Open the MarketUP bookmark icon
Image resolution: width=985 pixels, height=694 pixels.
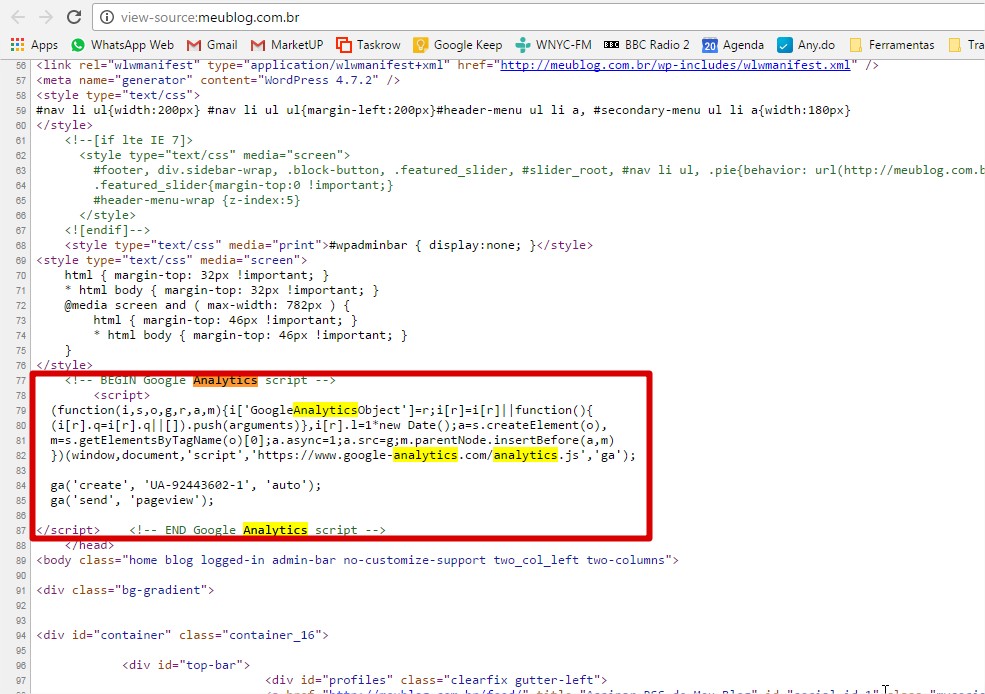pyautogui.click(x=258, y=45)
